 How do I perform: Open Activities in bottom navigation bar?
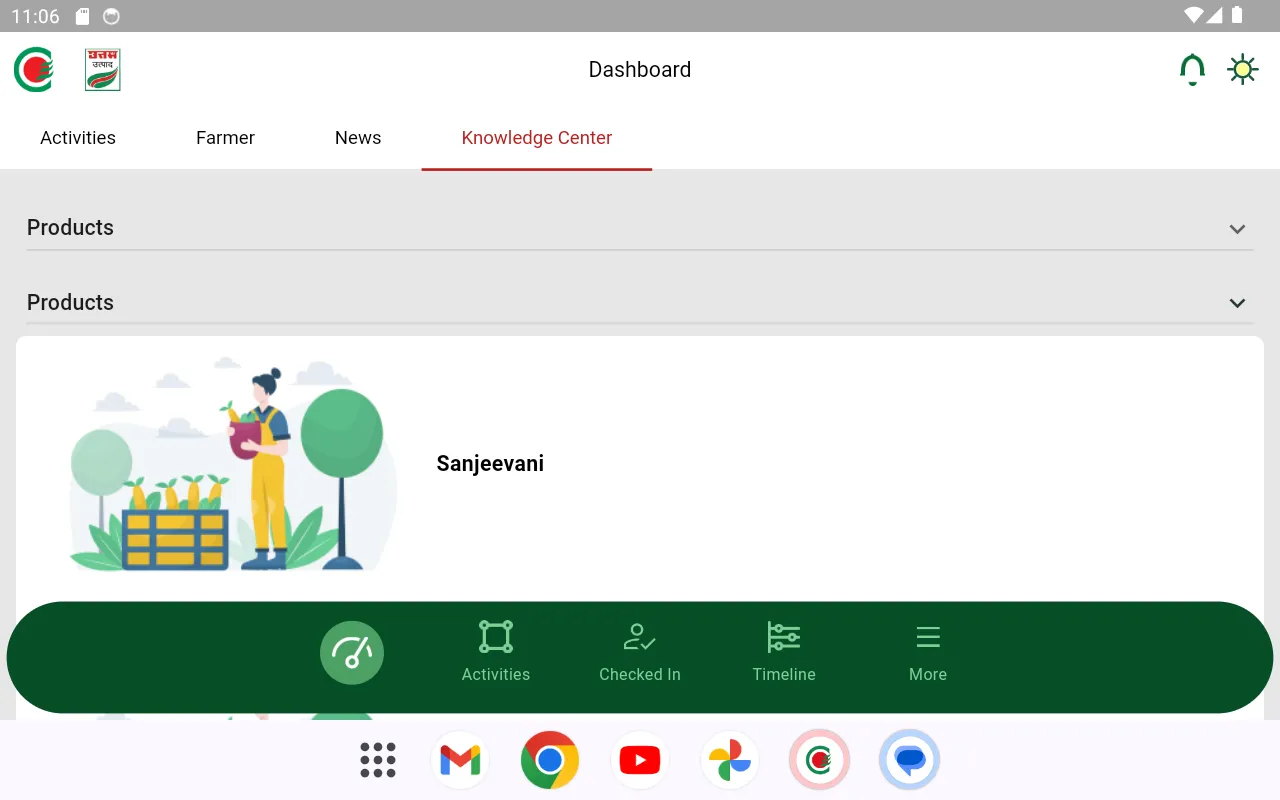coord(496,652)
